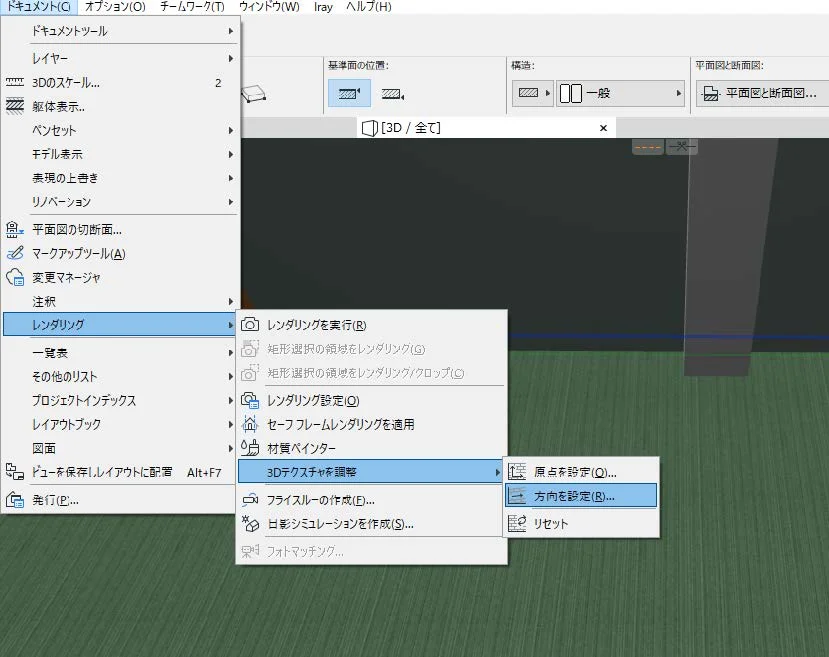This screenshot has width=829, height=657.
Task: Click the 材質ペインター paint bucket icon
Action: coord(250,448)
